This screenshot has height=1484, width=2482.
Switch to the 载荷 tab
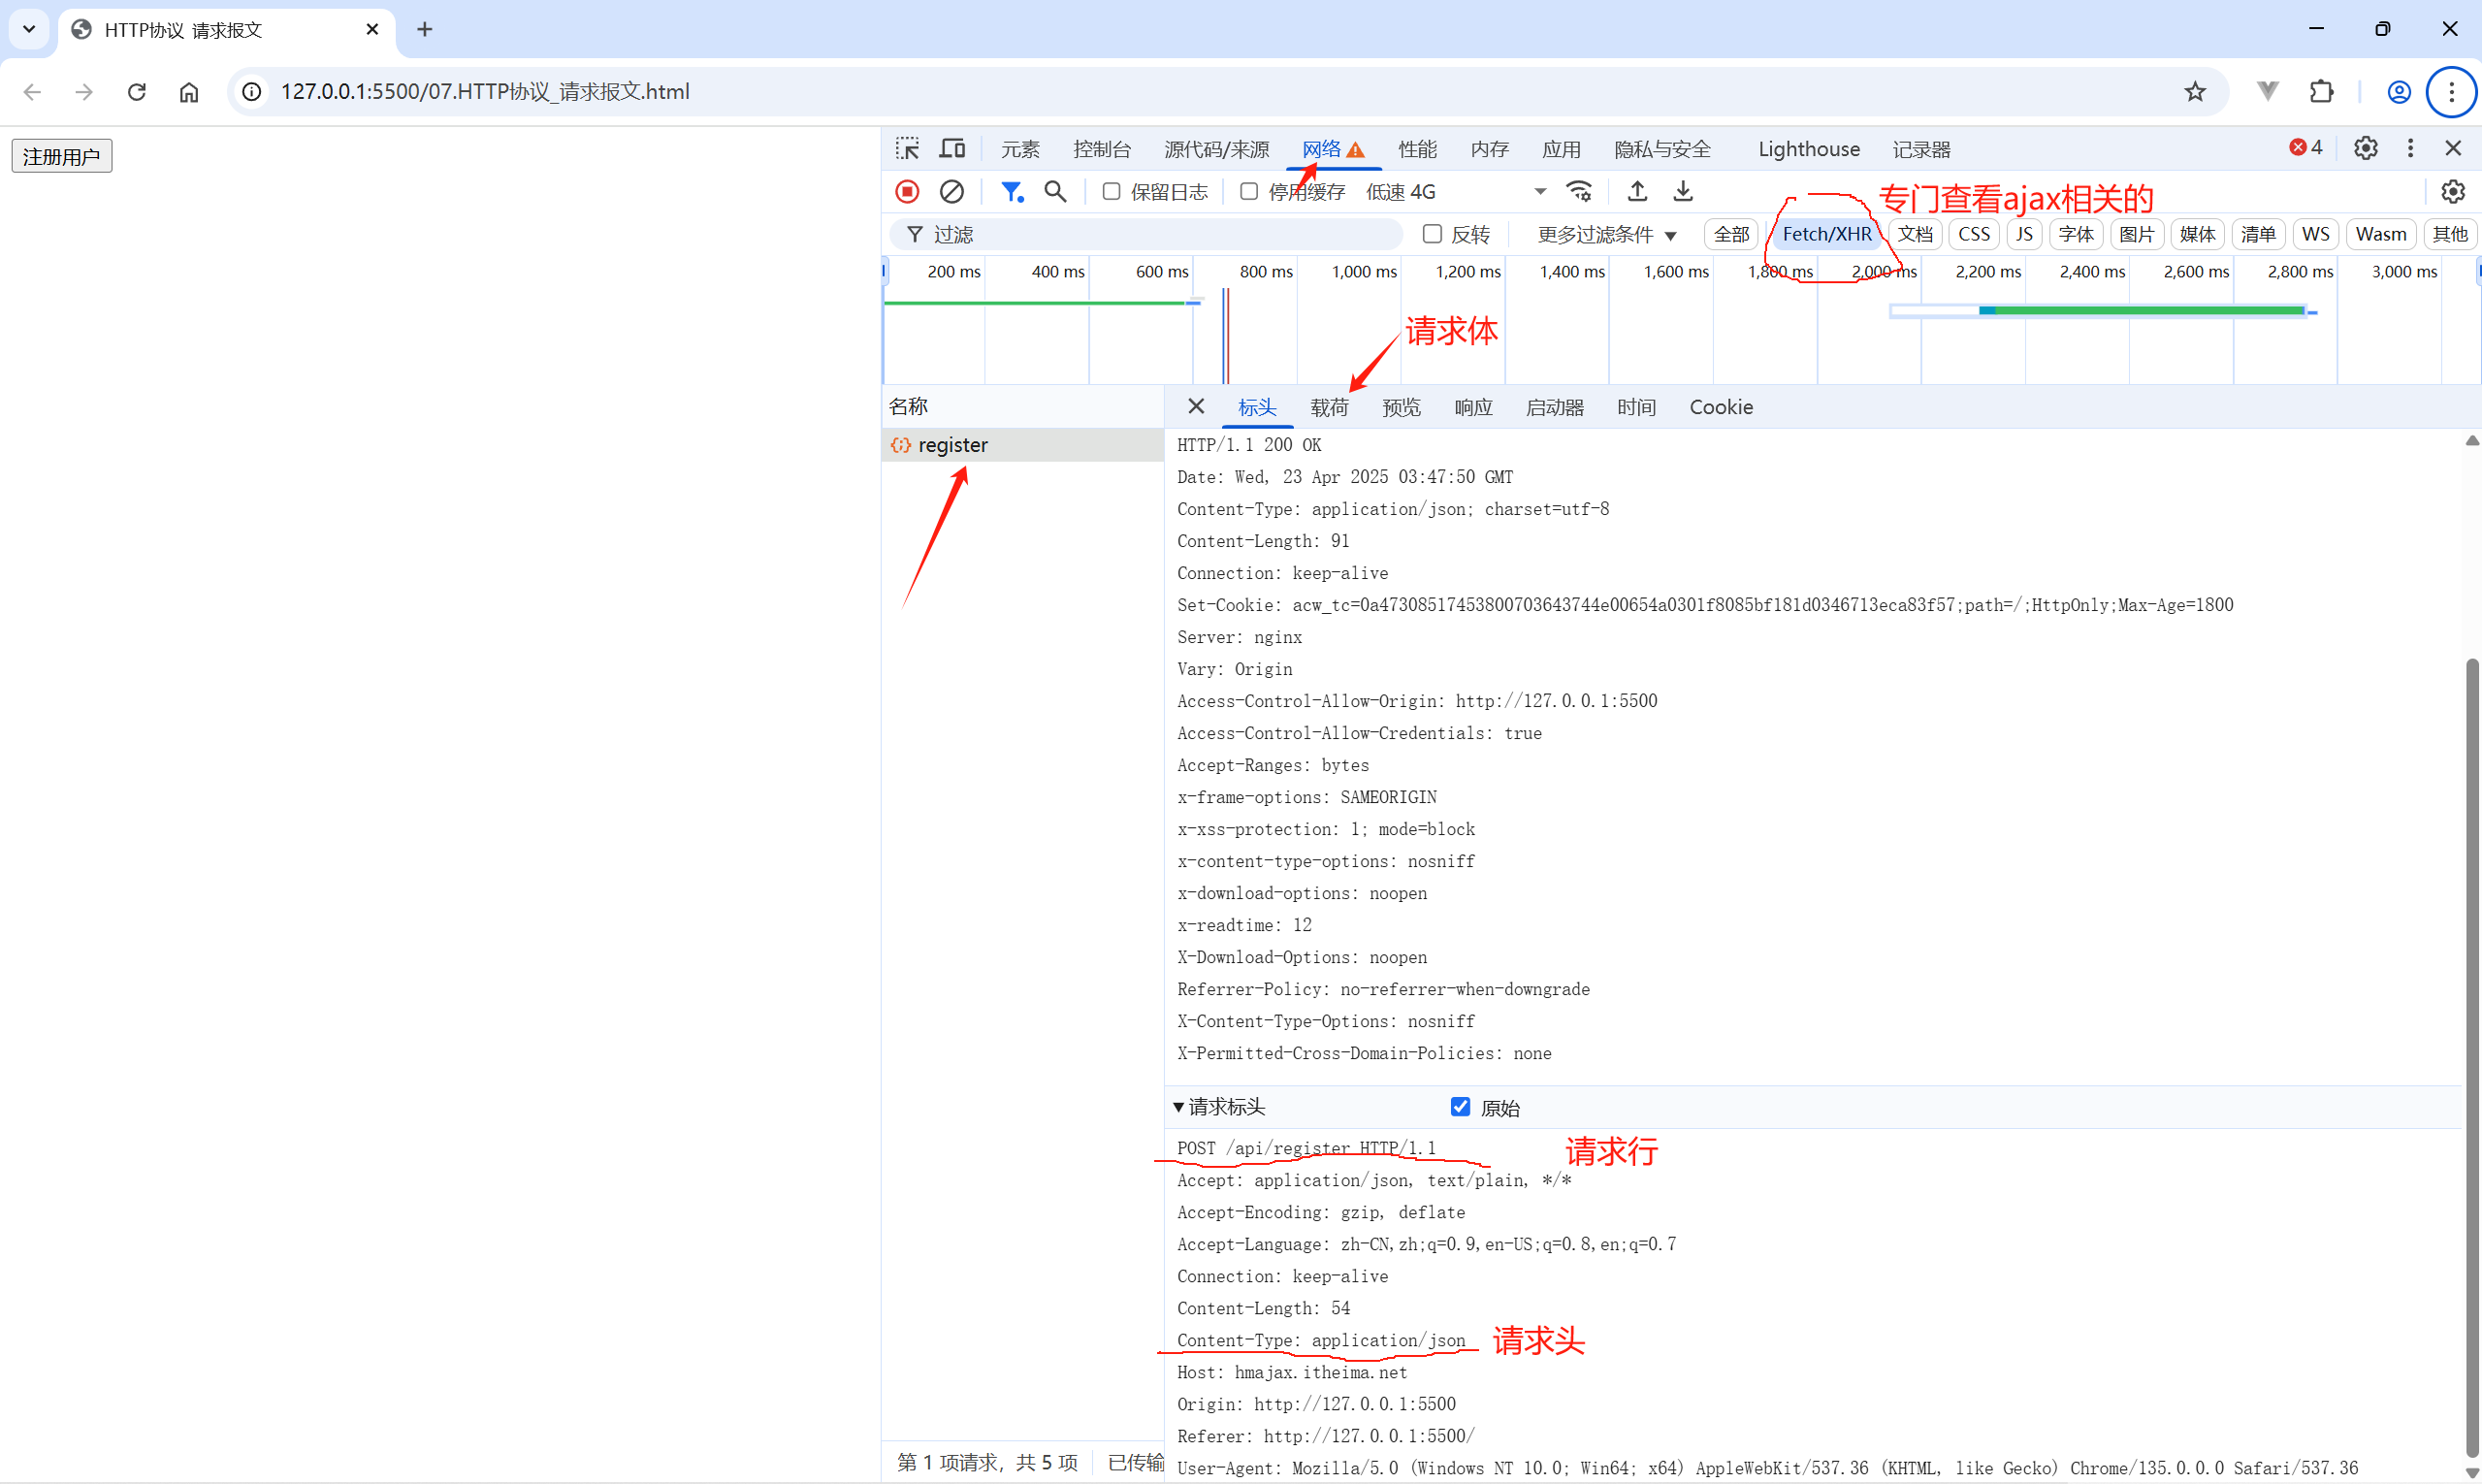point(1329,407)
